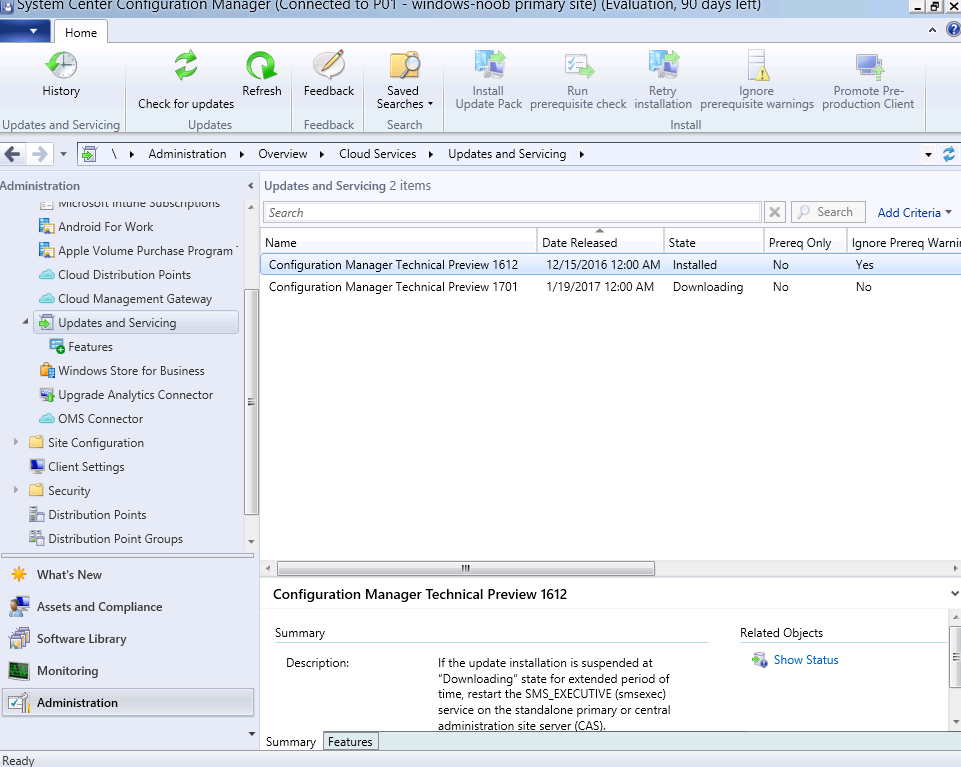This screenshot has width=961, height=767.
Task: Select Android For Work in the tree
Action: 105,227
